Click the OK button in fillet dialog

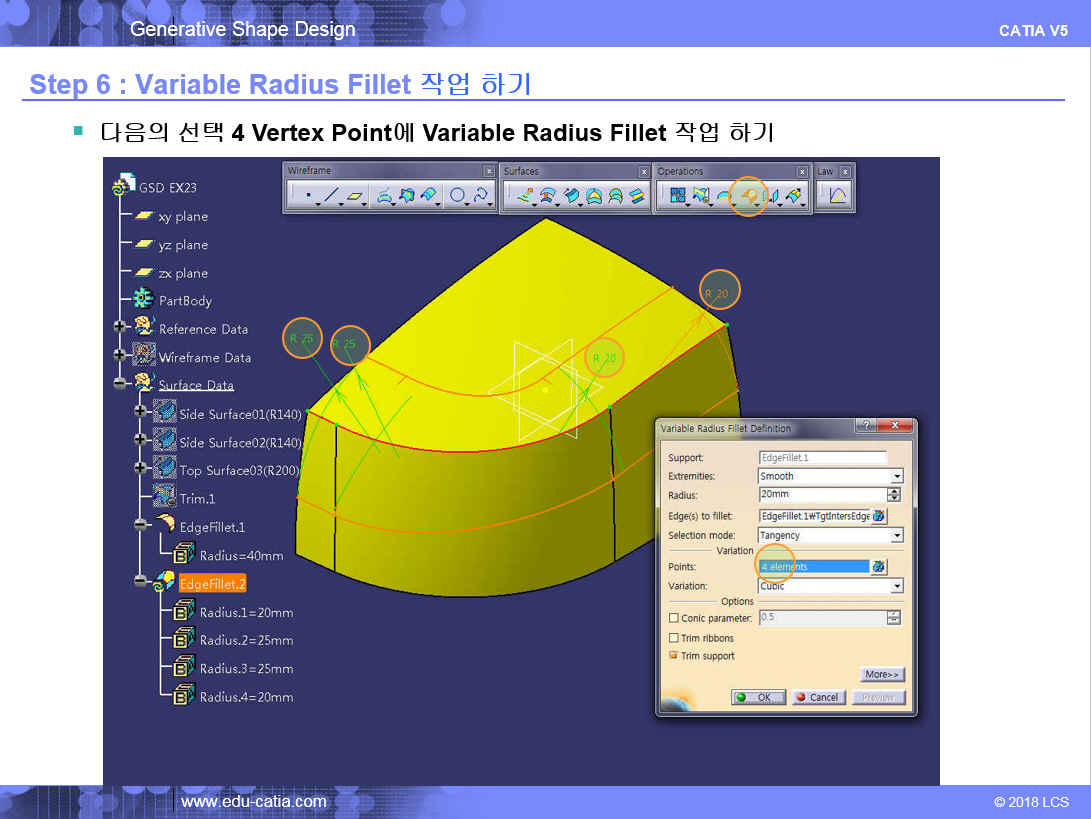pos(758,697)
